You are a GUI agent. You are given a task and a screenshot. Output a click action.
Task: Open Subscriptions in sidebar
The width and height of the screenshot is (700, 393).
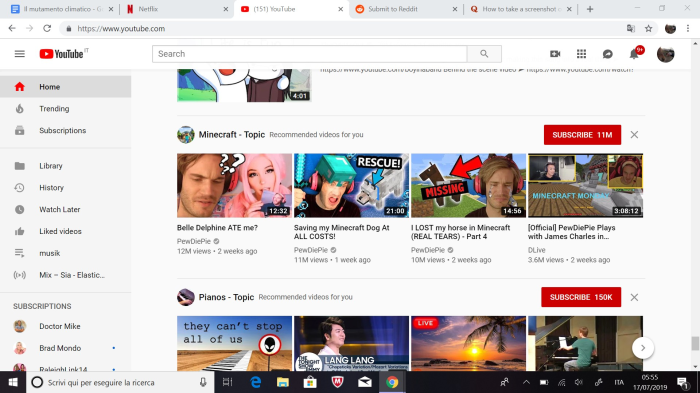pyautogui.click(x=66, y=131)
